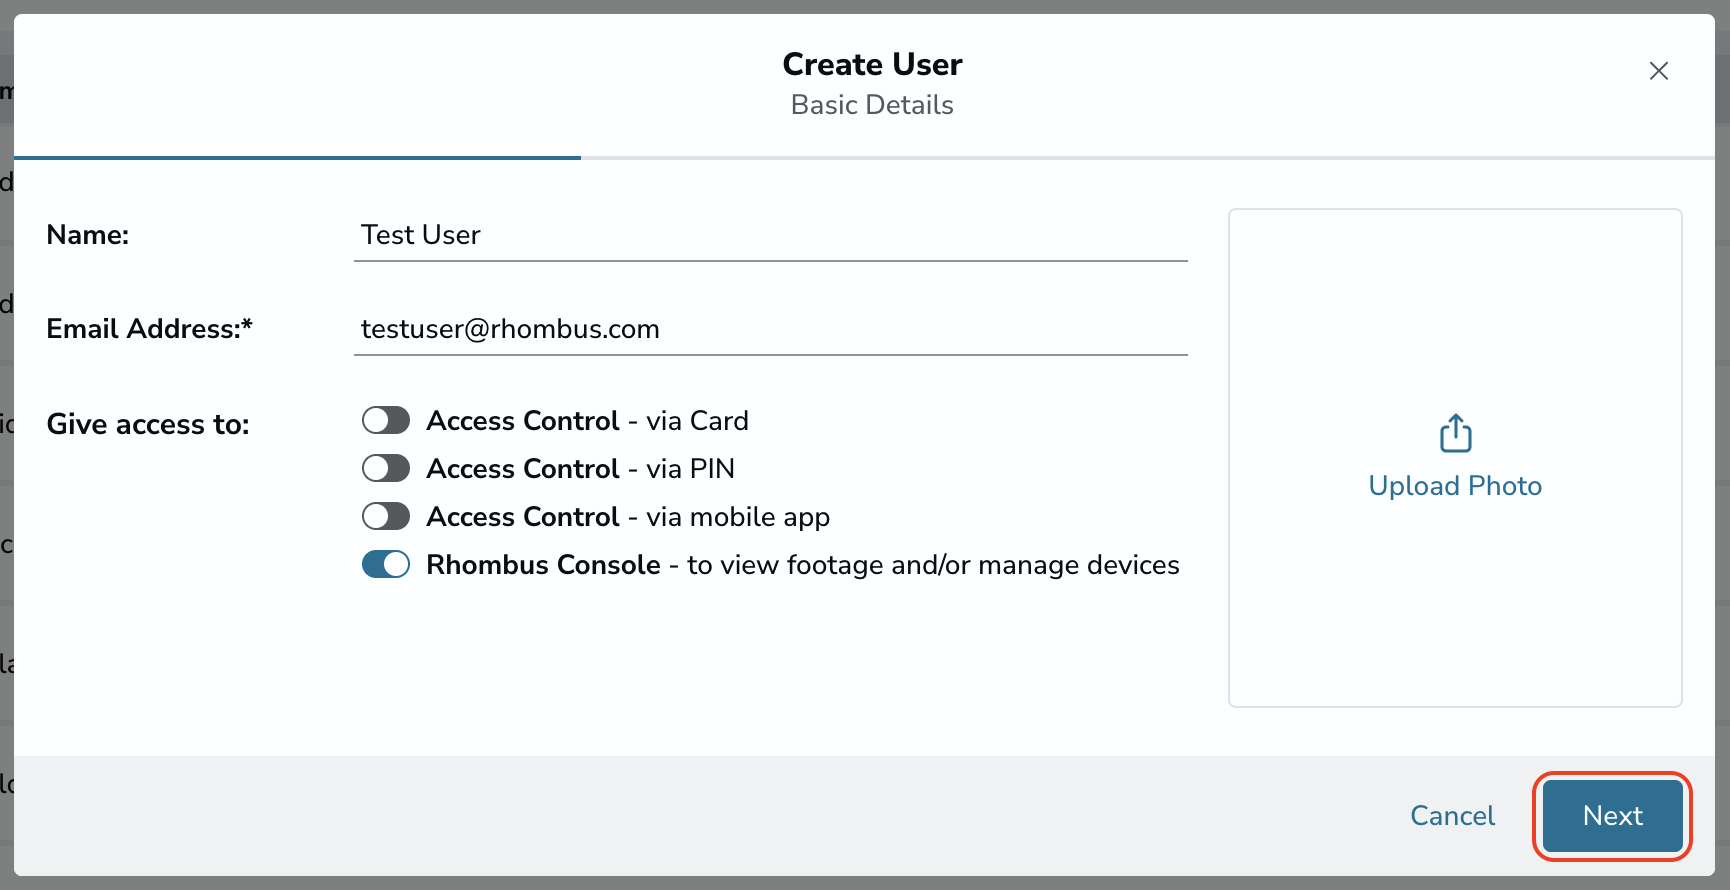Proceed with the Next button
The width and height of the screenshot is (1730, 890).
click(x=1612, y=816)
